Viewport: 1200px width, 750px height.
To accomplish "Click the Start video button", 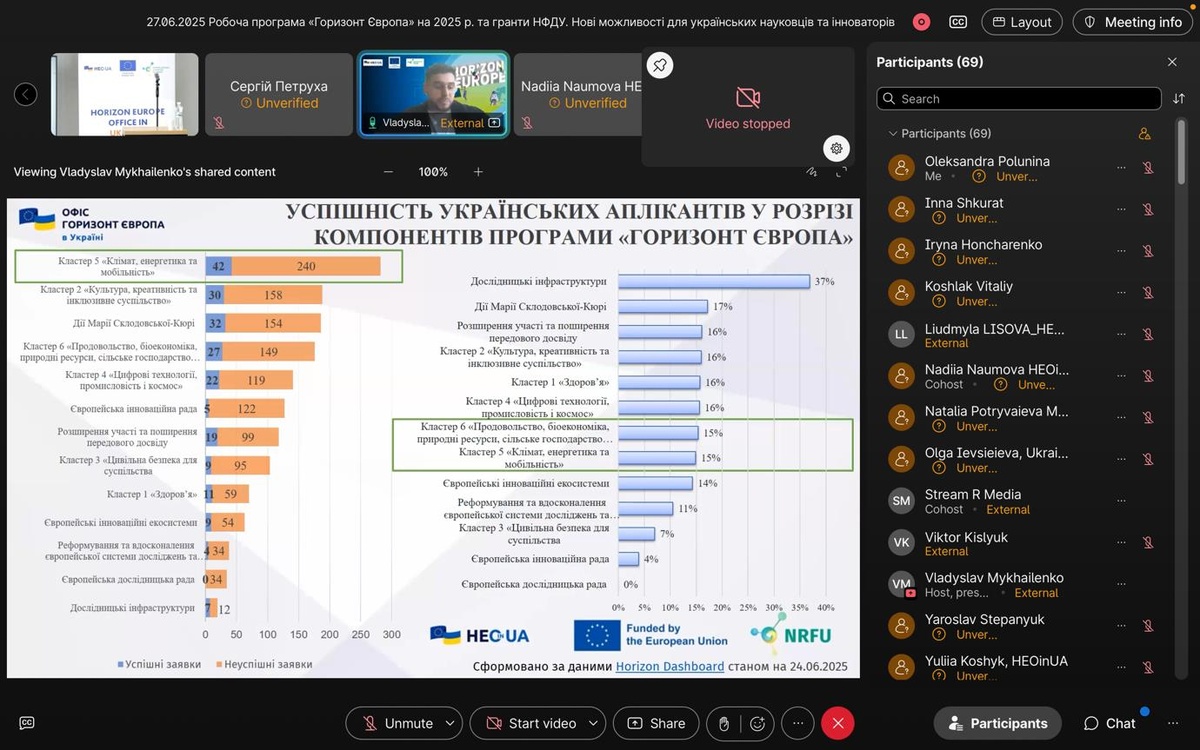I will coord(530,723).
